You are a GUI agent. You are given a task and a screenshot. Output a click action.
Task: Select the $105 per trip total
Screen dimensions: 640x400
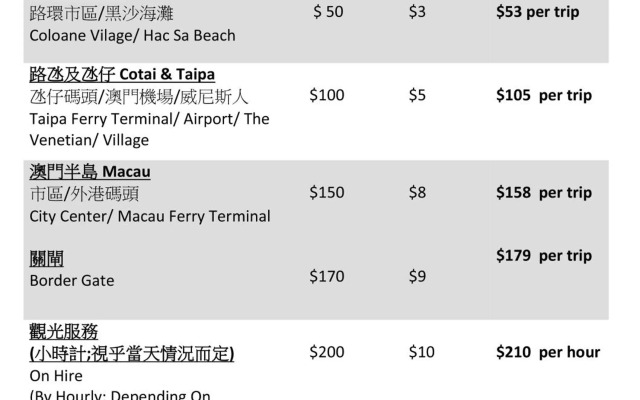pos(544,95)
